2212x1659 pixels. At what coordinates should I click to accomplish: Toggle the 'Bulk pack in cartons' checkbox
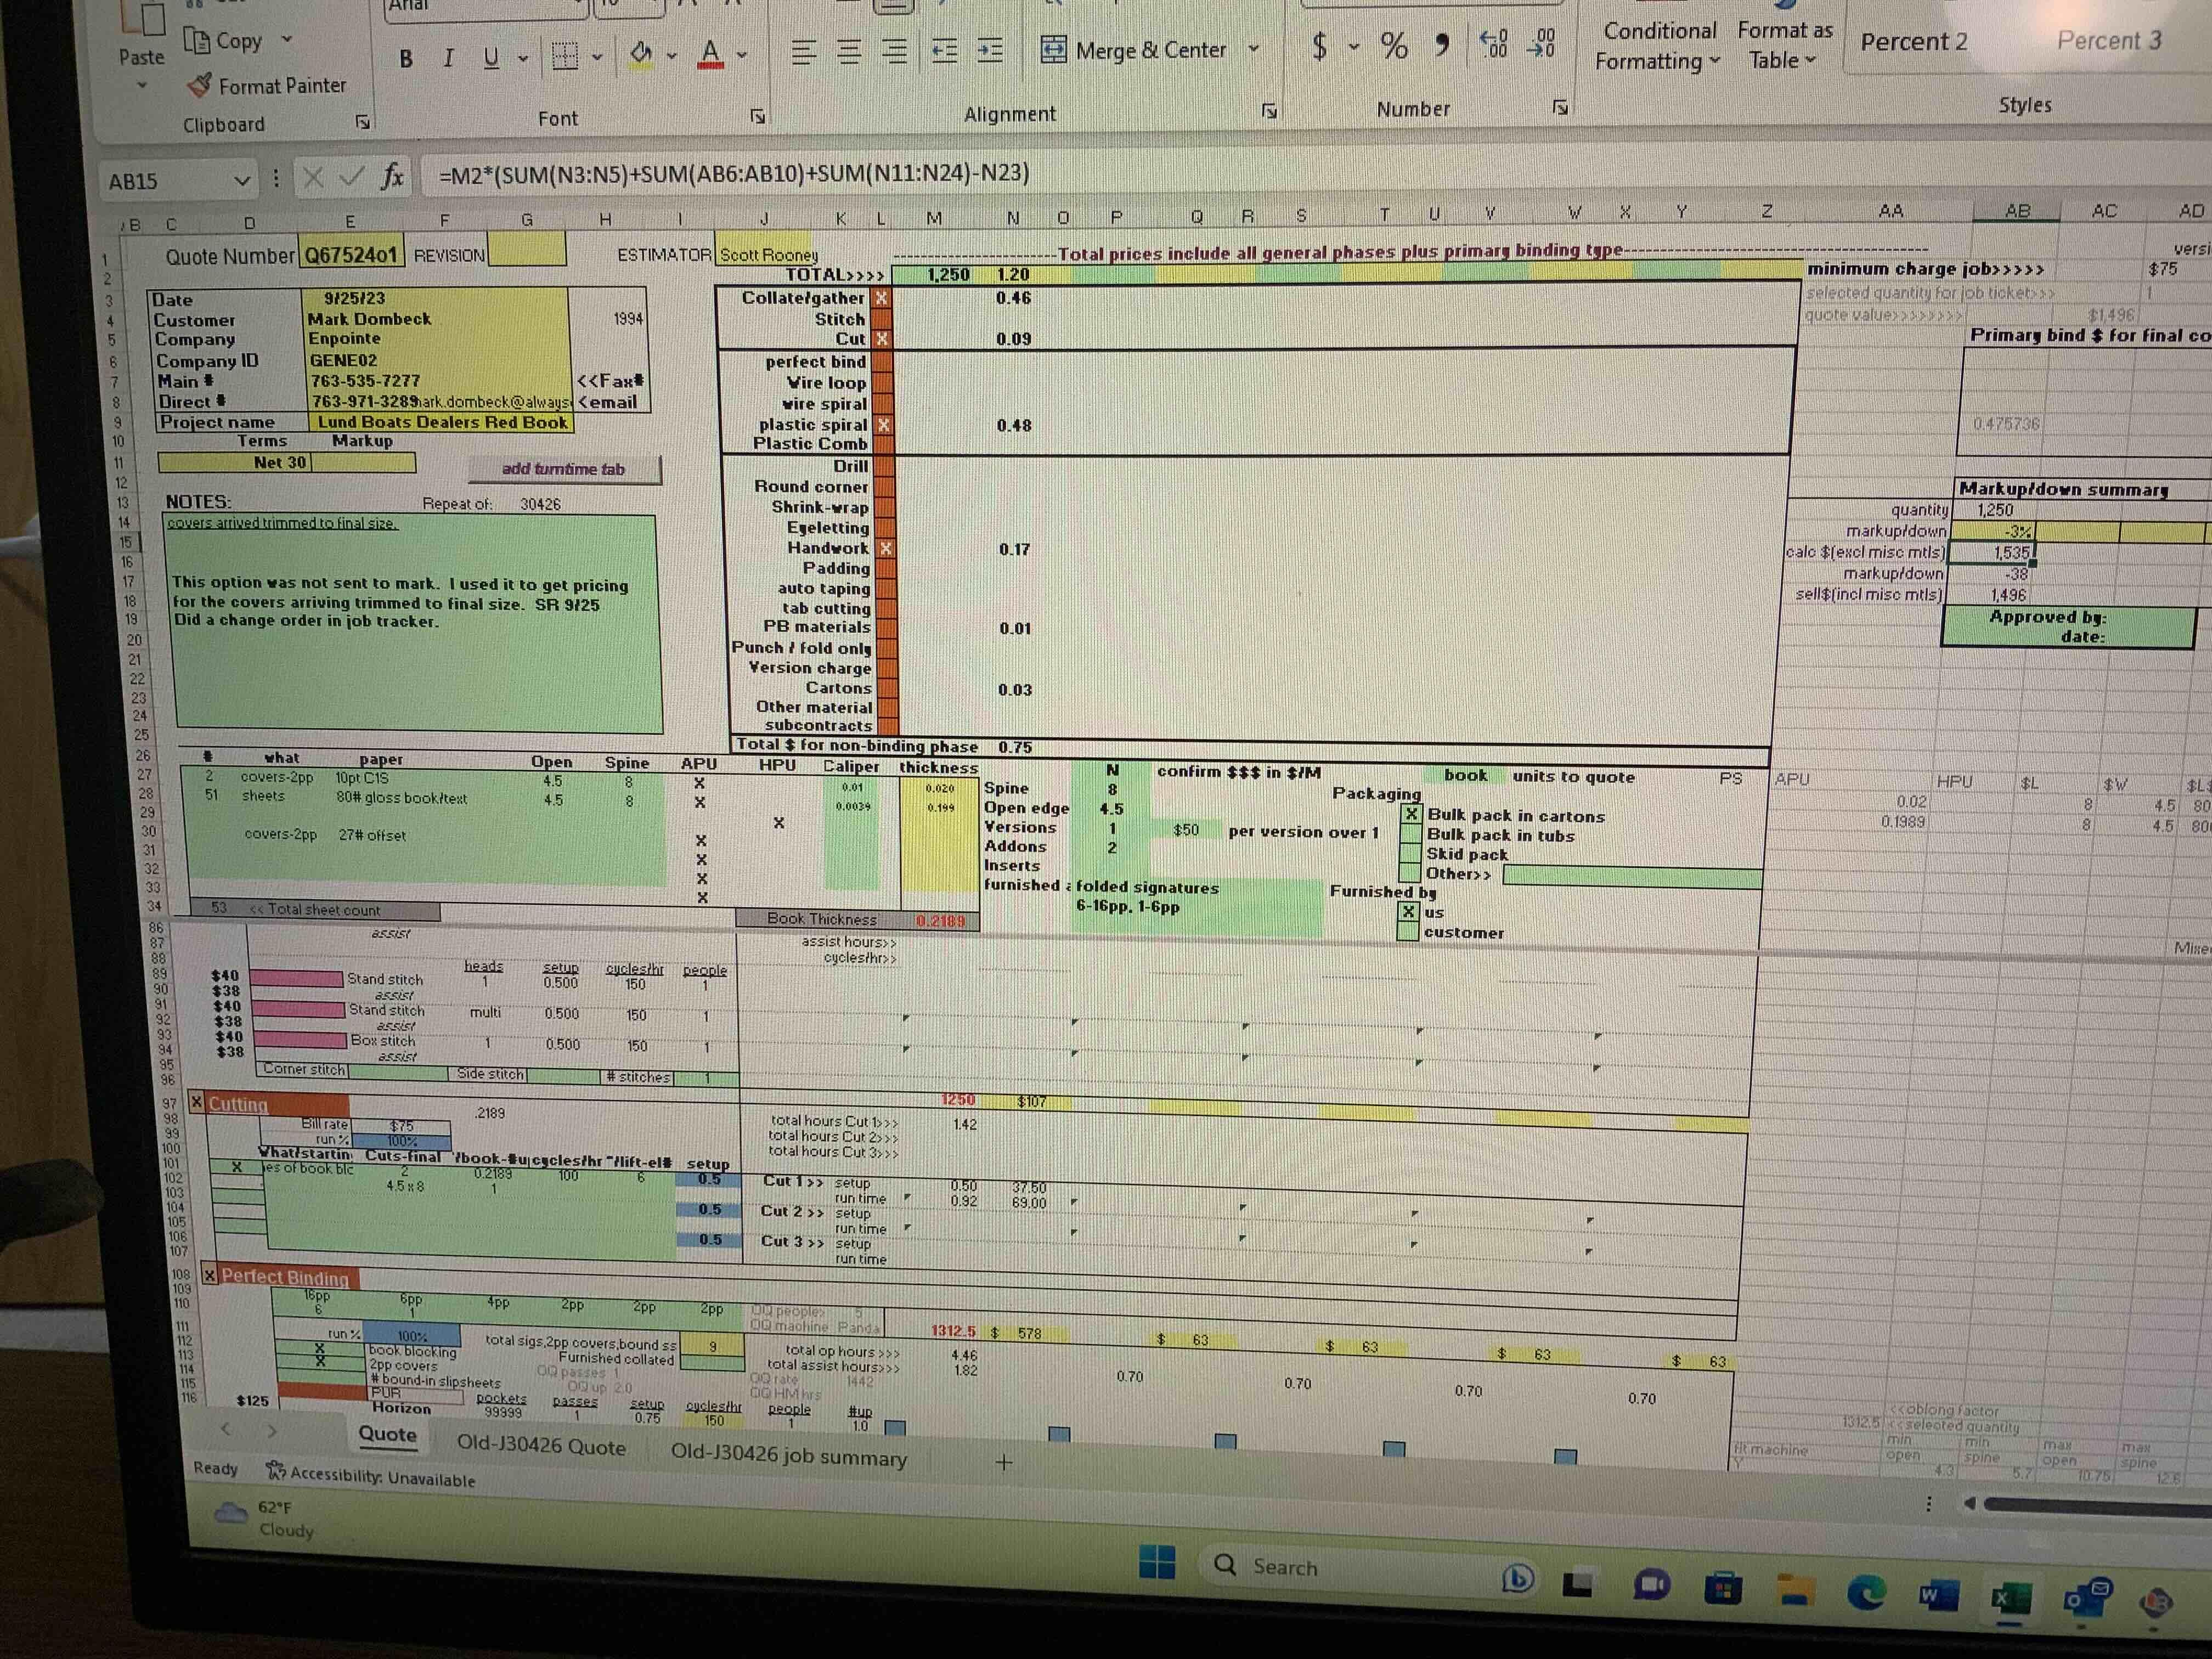[1411, 815]
